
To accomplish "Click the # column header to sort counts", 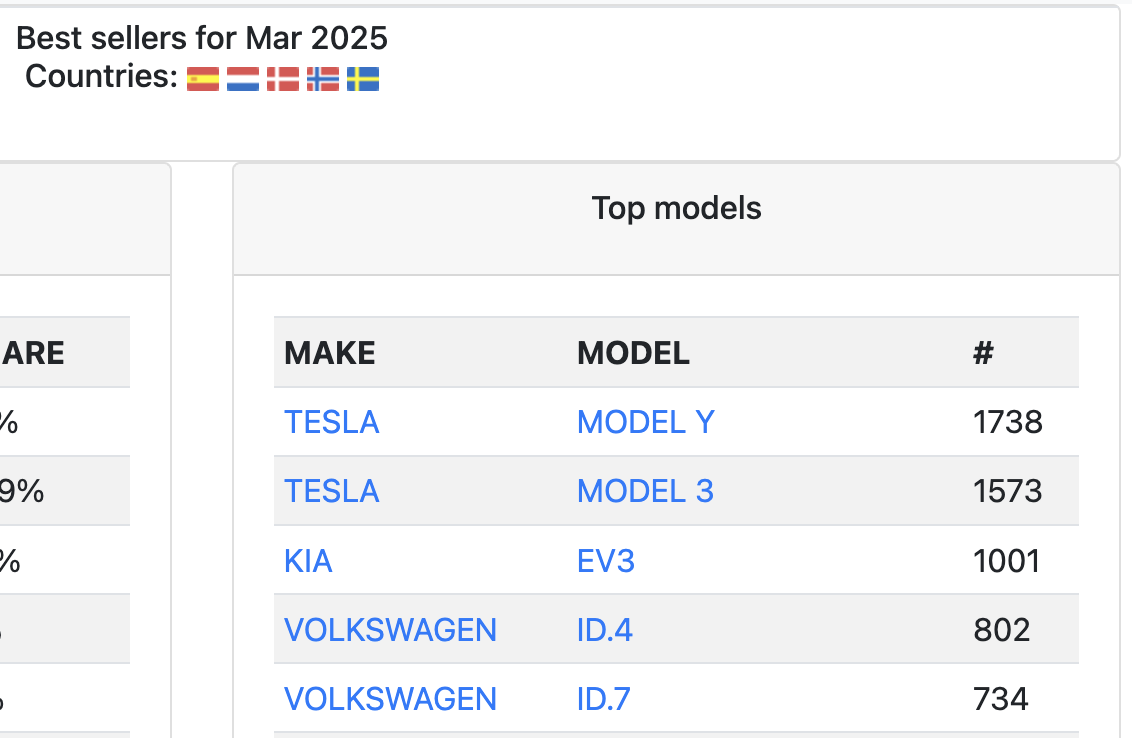I will click(983, 353).
